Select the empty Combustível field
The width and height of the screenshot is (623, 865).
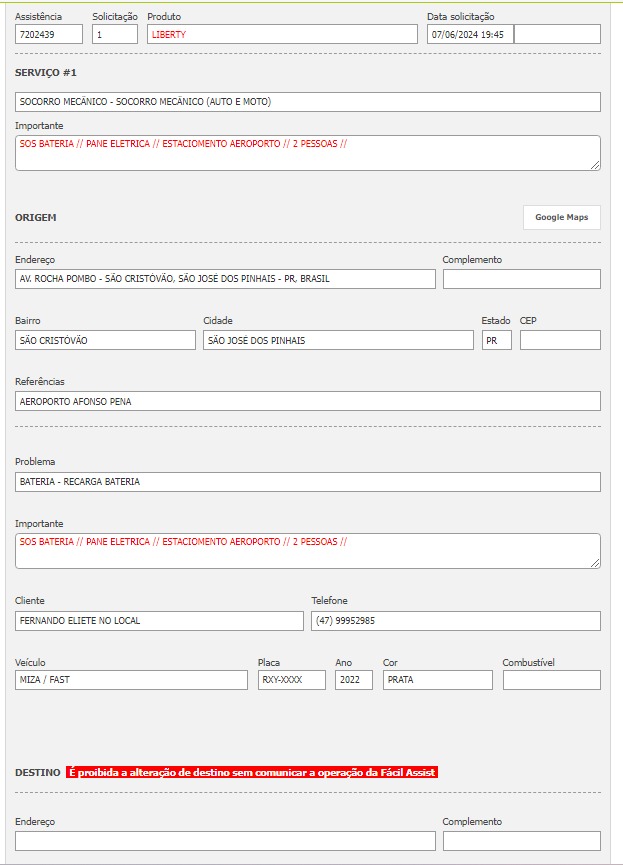[x=551, y=680]
